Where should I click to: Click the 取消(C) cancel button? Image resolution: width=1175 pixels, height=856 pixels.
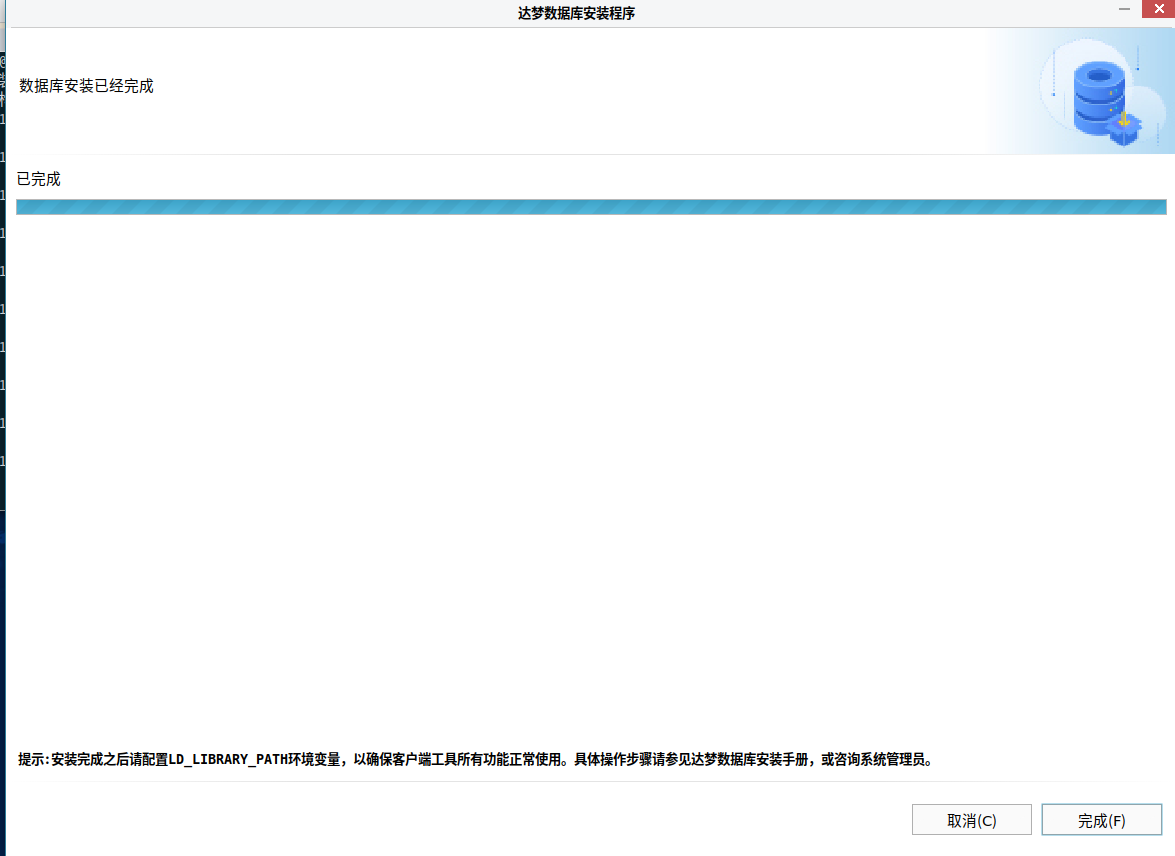(x=971, y=820)
